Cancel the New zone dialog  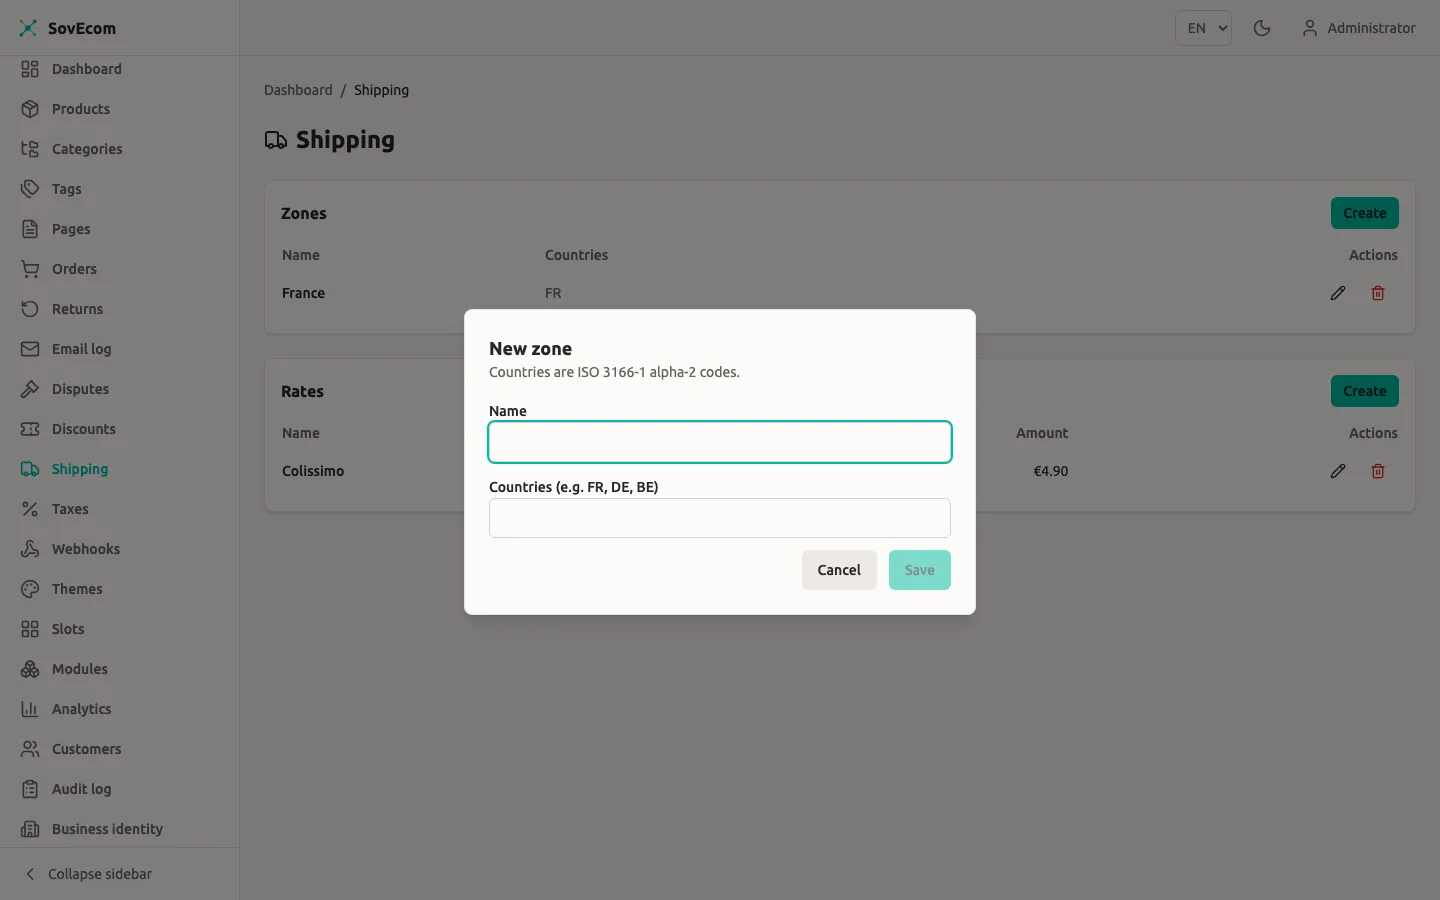839,570
